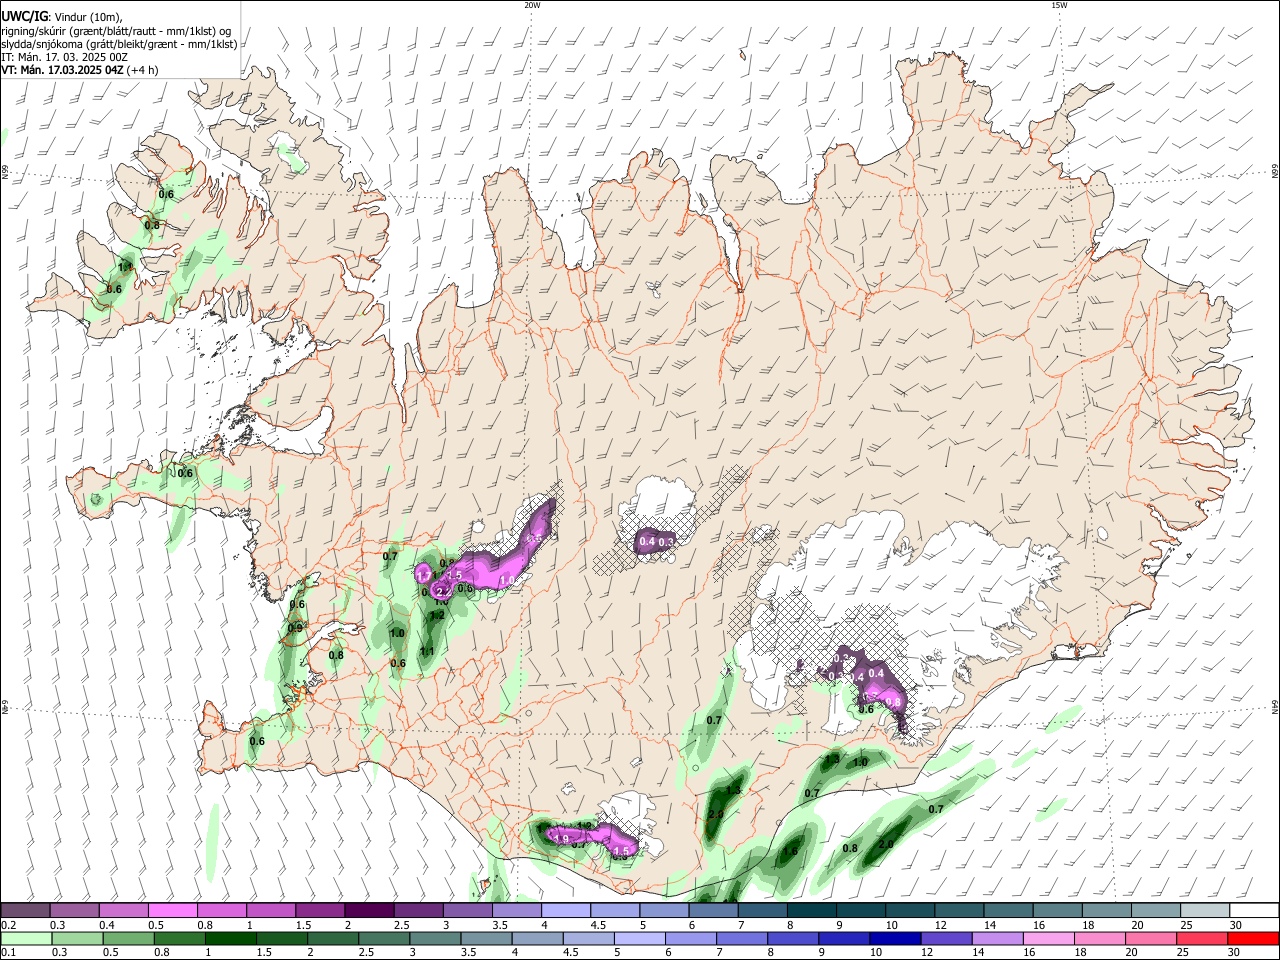Click the 'rigning/skúrir' legend description line
Screen dimensions: 1280x960
tap(116, 30)
